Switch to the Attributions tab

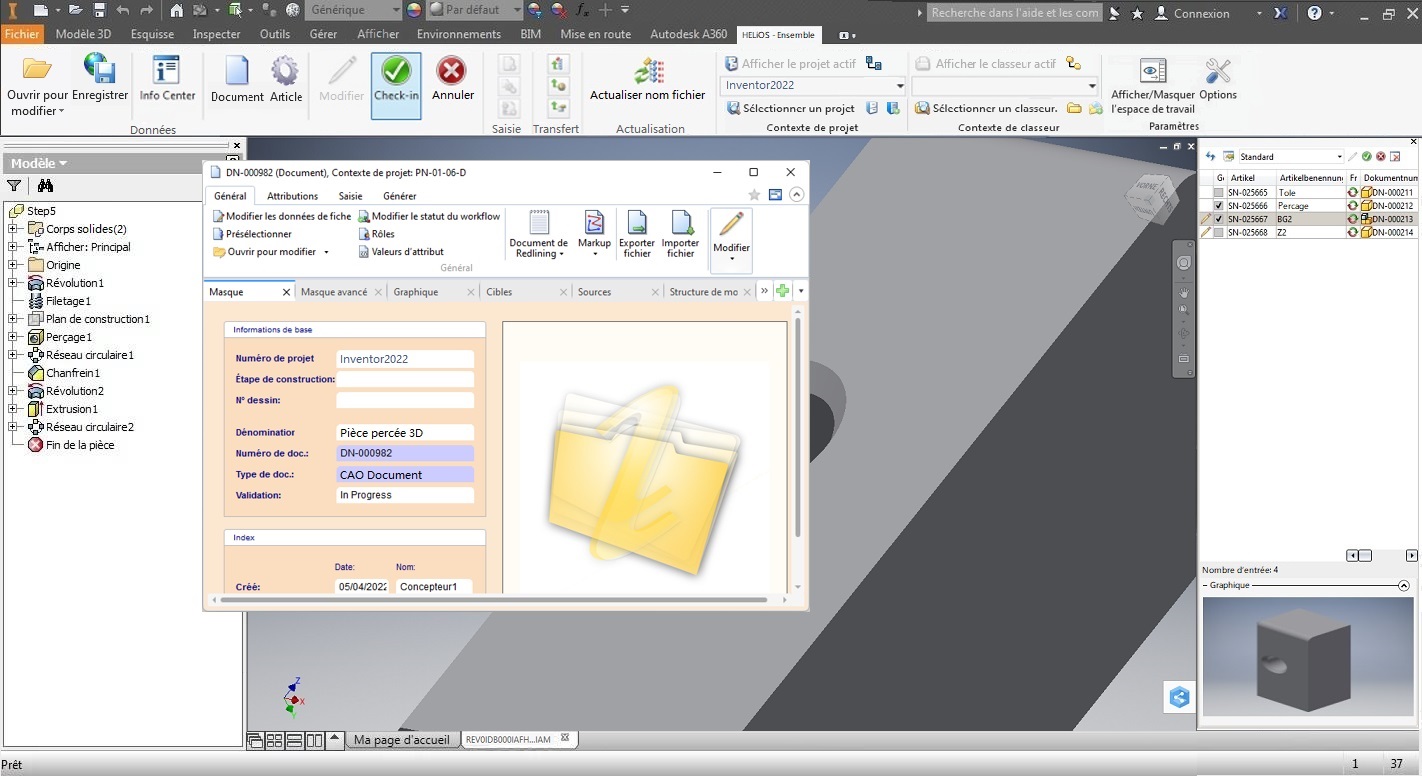coord(292,196)
